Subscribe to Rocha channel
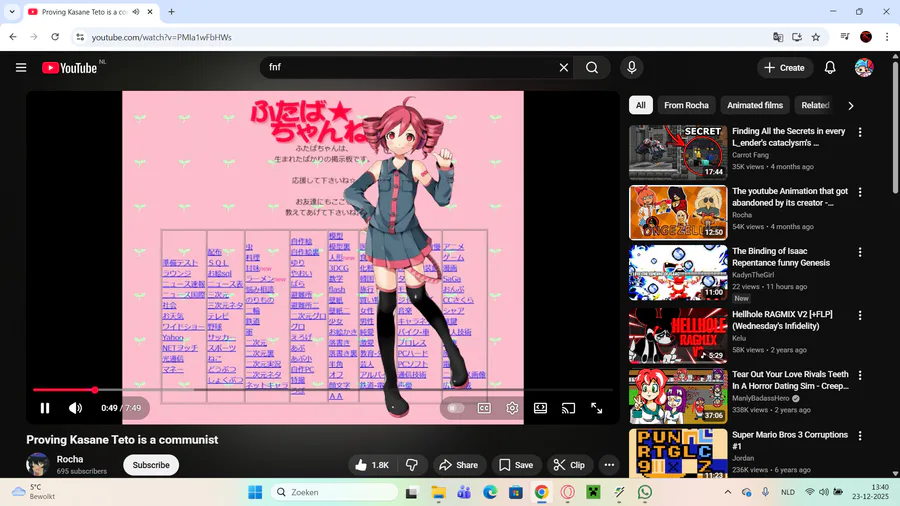The image size is (900, 506). 151,465
